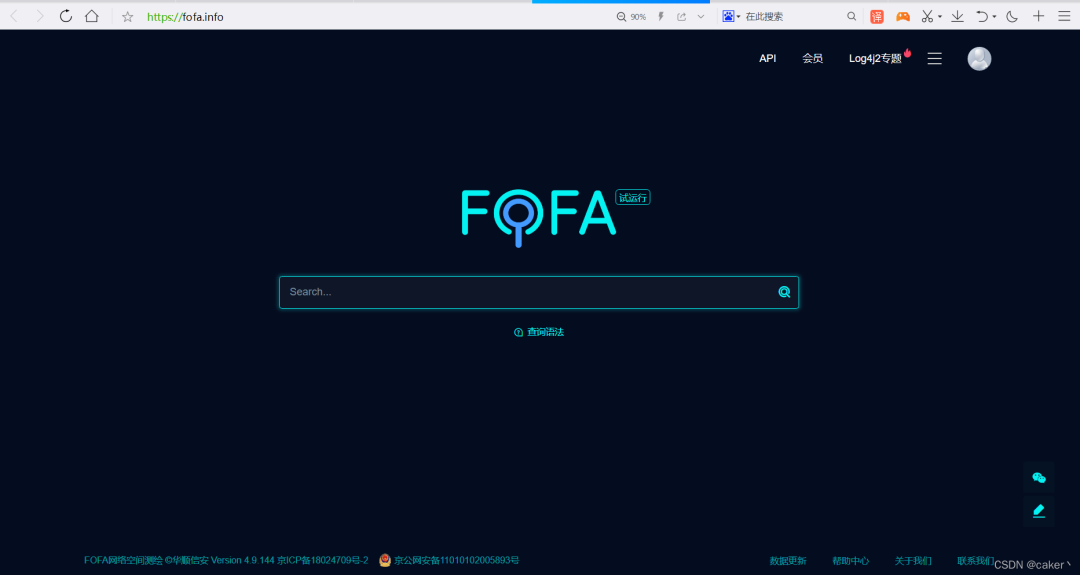Click the undo closed-tab arrow icon
Screen dimensions: 1080x575
click(983, 17)
